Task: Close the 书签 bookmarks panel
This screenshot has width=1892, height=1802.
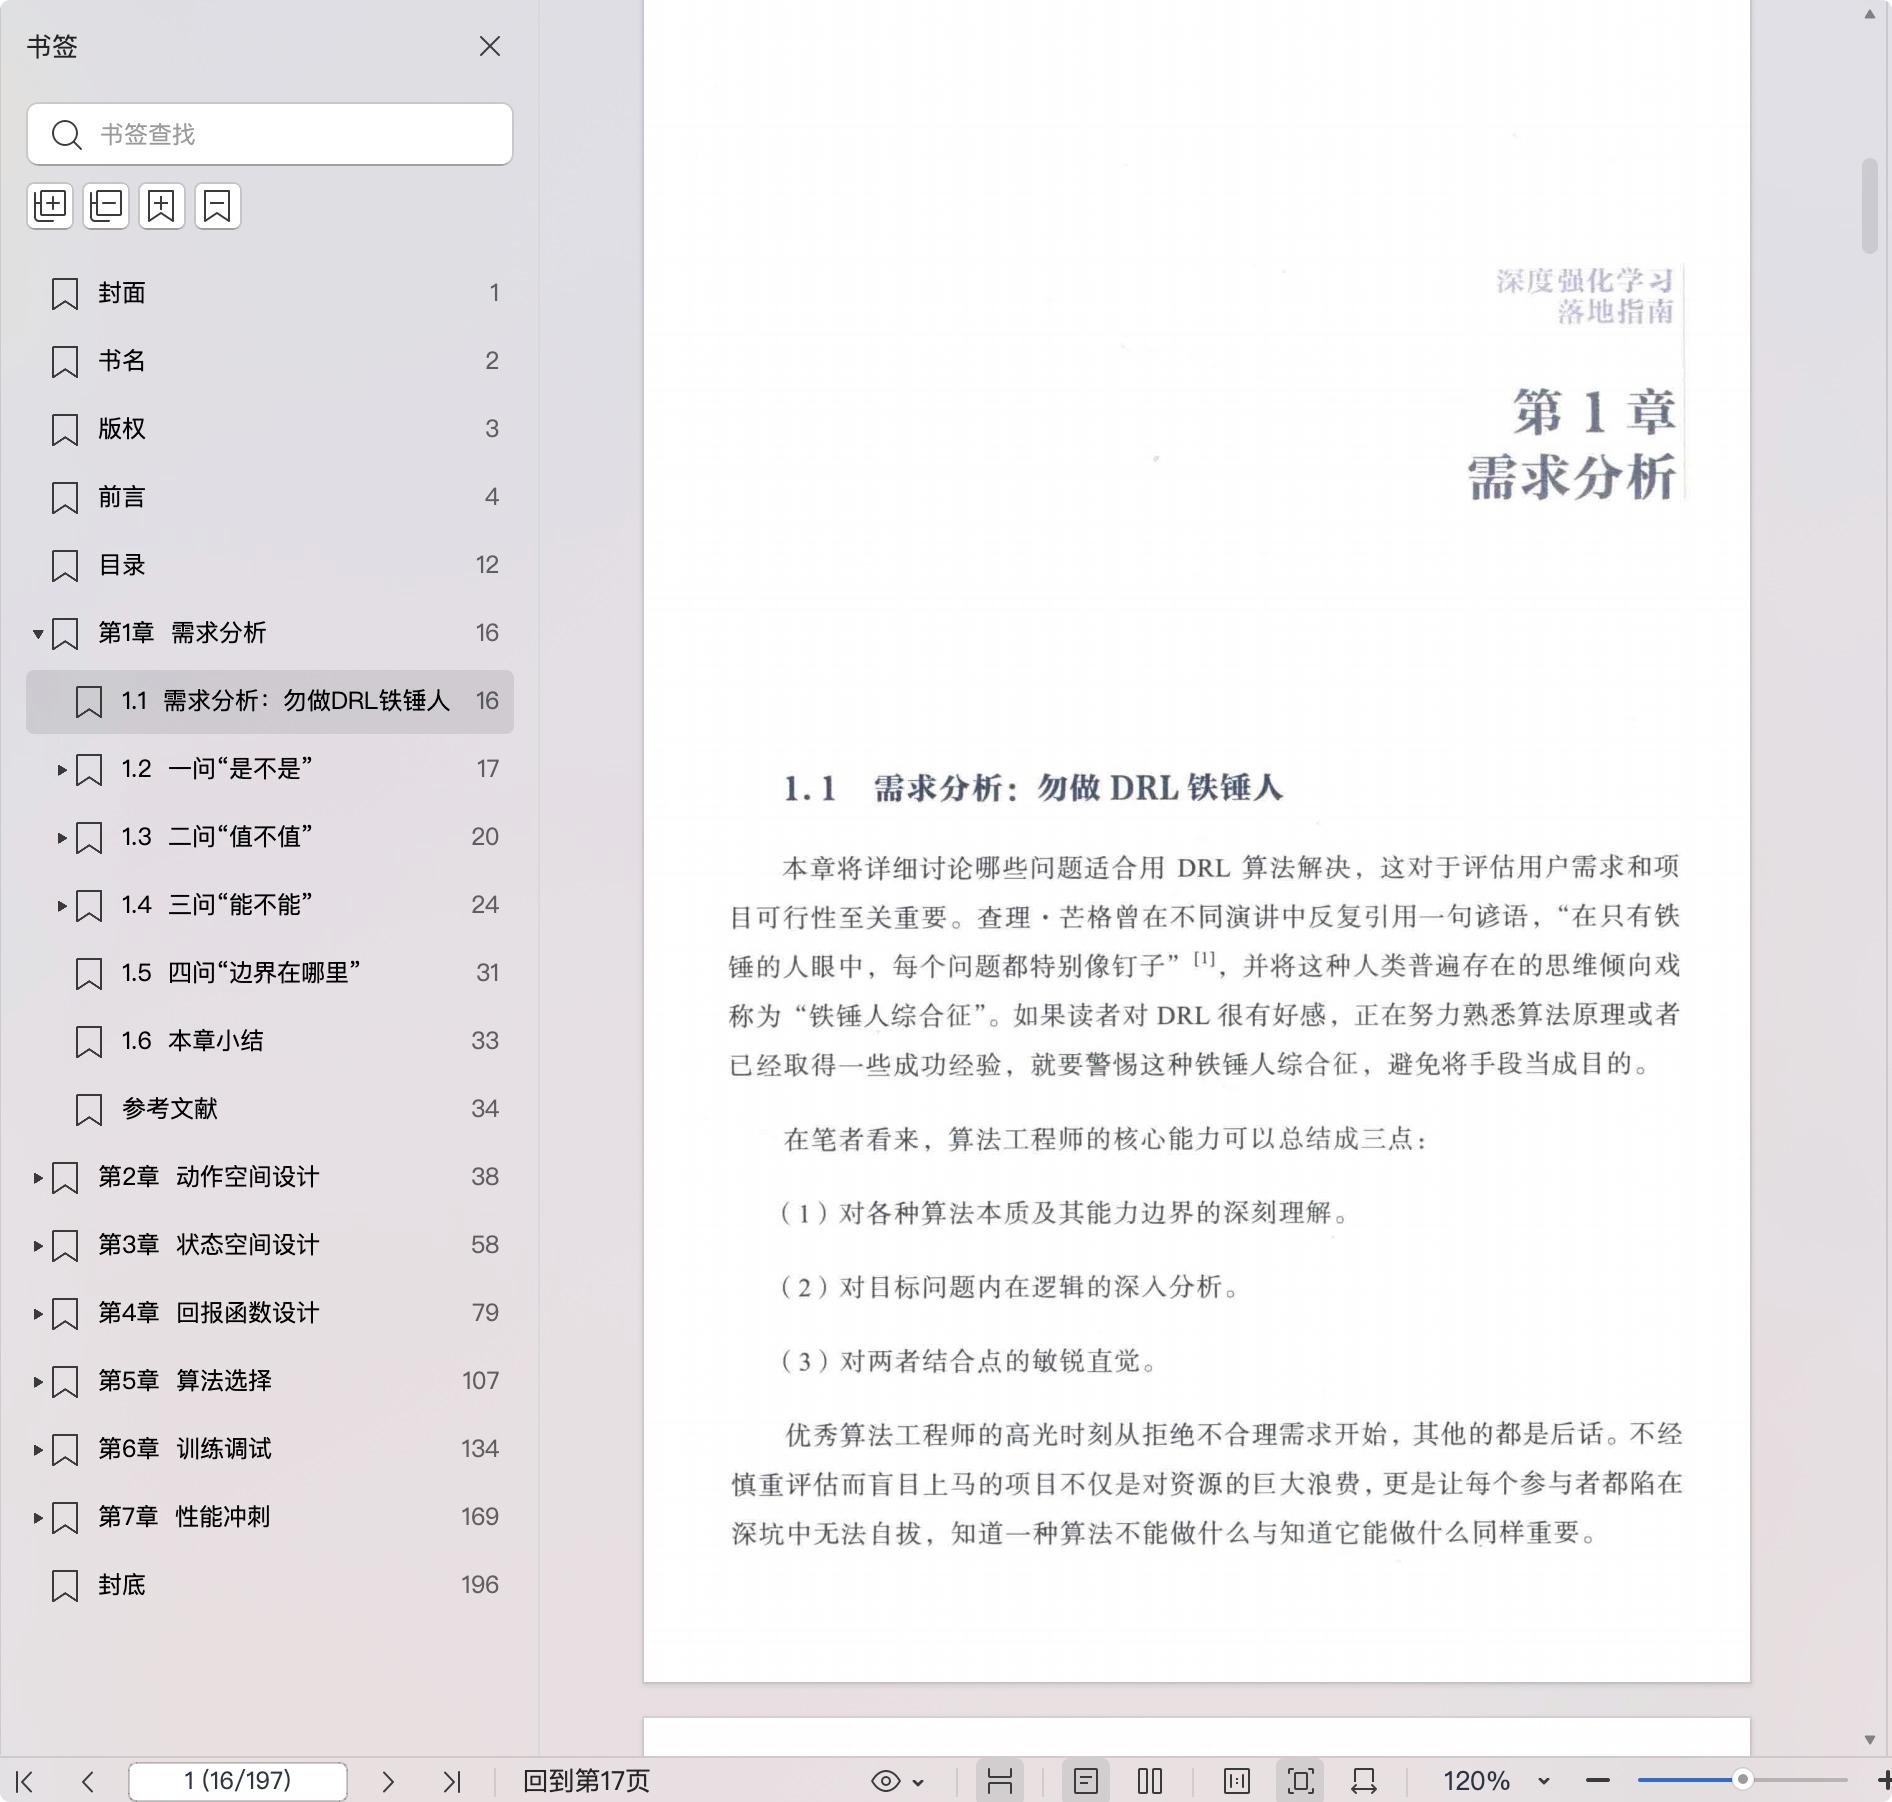Action: point(490,47)
